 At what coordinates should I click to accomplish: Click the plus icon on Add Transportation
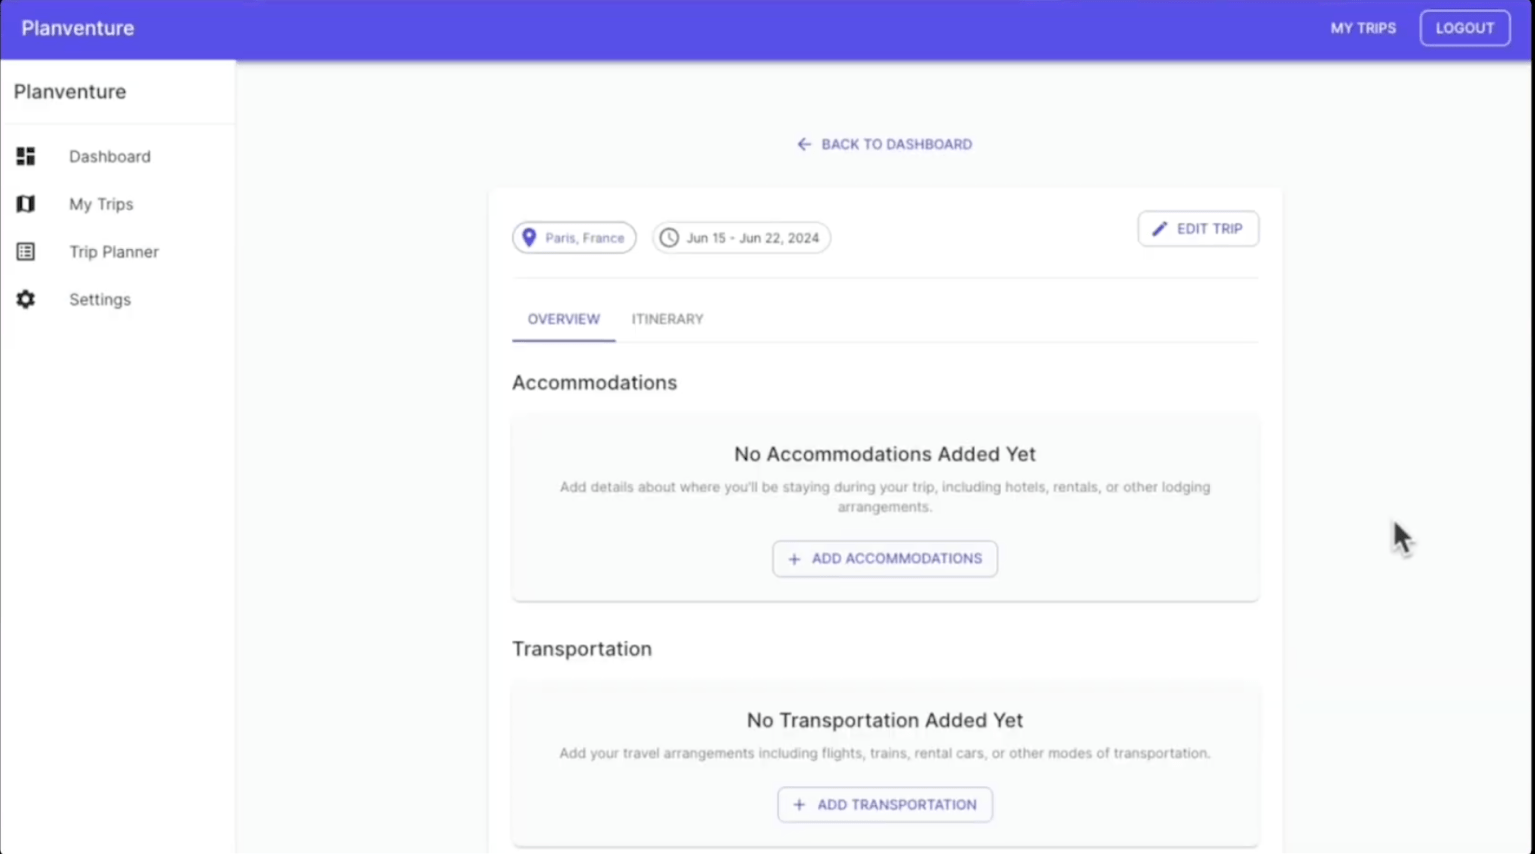[798, 804]
